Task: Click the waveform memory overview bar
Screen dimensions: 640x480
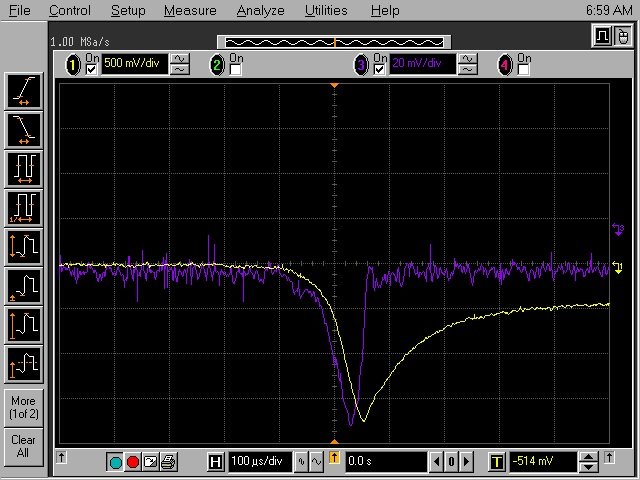Action: (334, 42)
